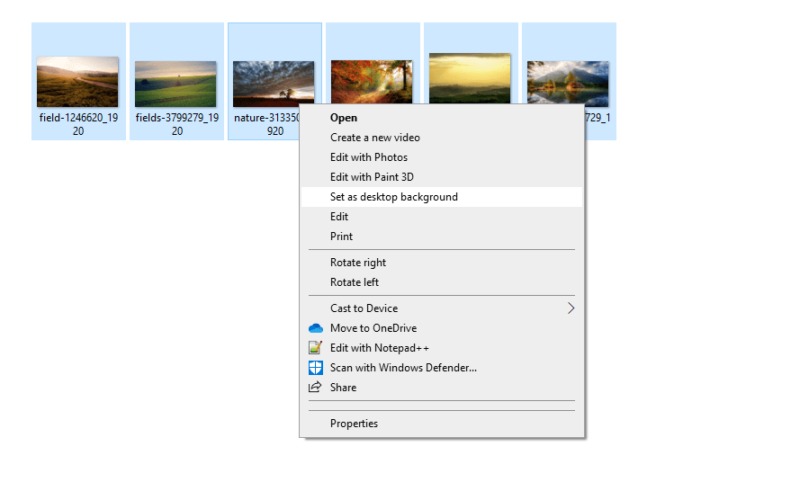Click the Share arrow icon
800x500 pixels.
point(315,387)
